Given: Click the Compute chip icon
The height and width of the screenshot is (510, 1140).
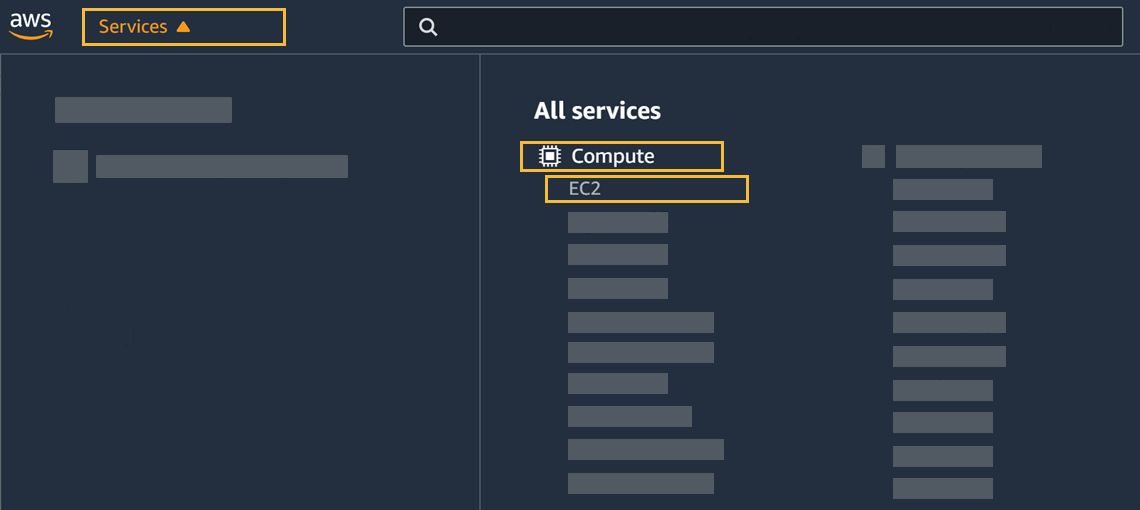Looking at the screenshot, I should click(550, 156).
